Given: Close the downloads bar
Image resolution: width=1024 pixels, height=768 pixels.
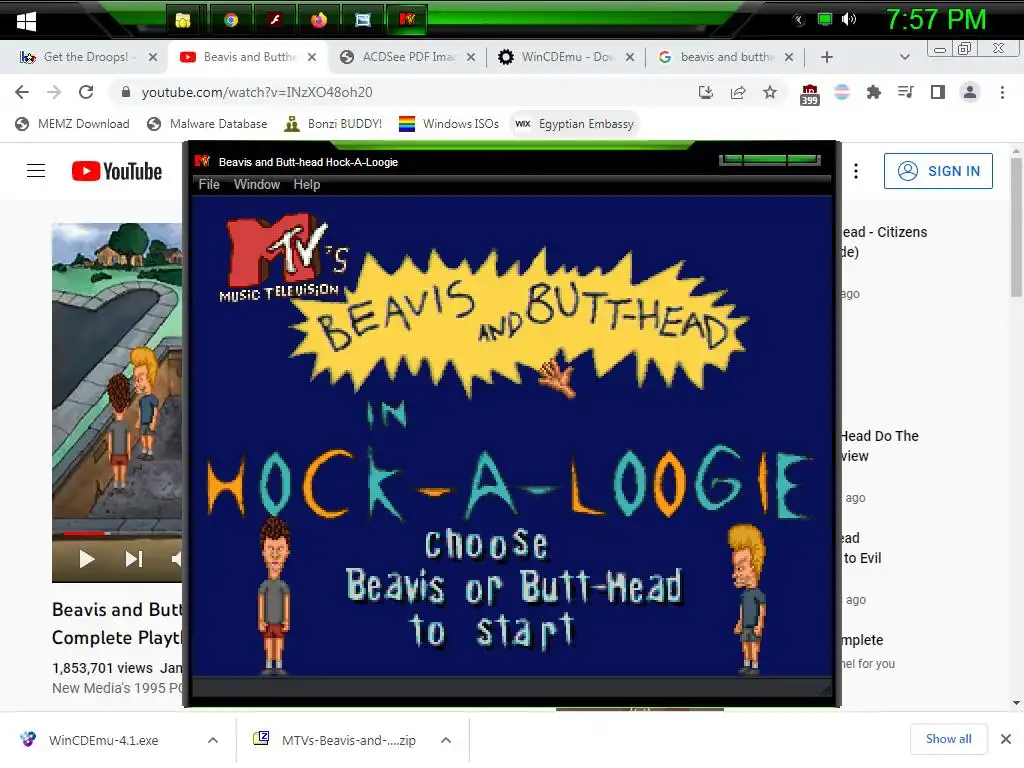Looking at the screenshot, I should click(x=1006, y=739).
